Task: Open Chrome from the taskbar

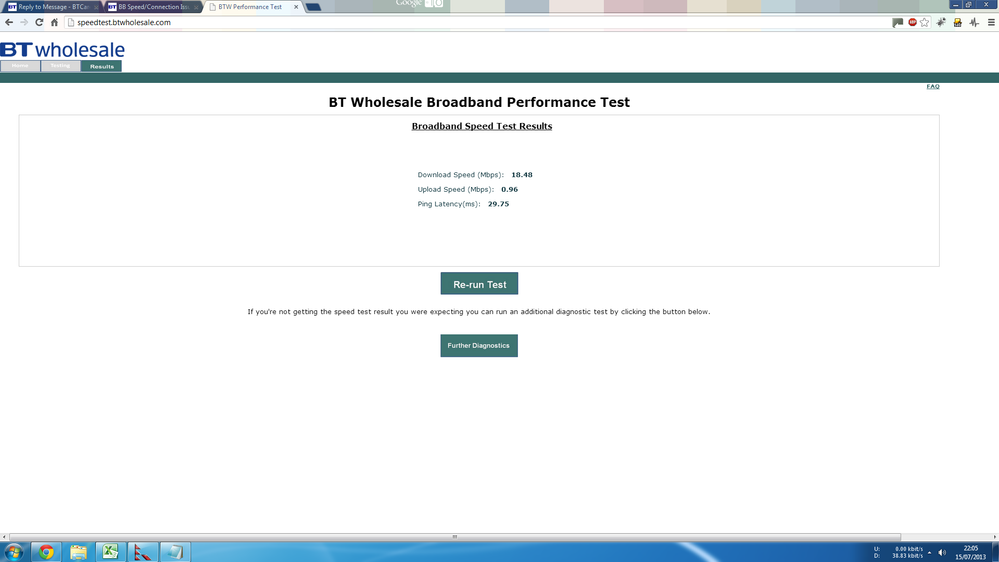Action: (46, 552)
